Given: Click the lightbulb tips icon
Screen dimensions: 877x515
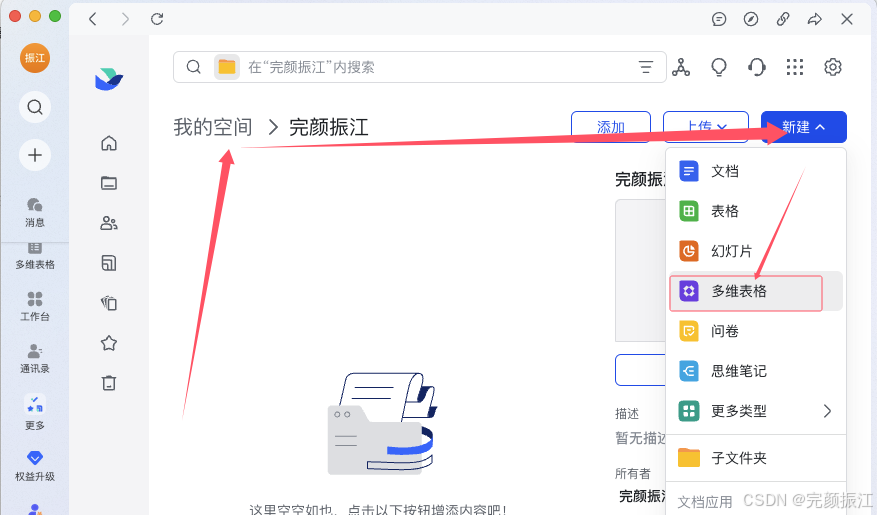Looking at the screenshot, I should pos(719,67).
